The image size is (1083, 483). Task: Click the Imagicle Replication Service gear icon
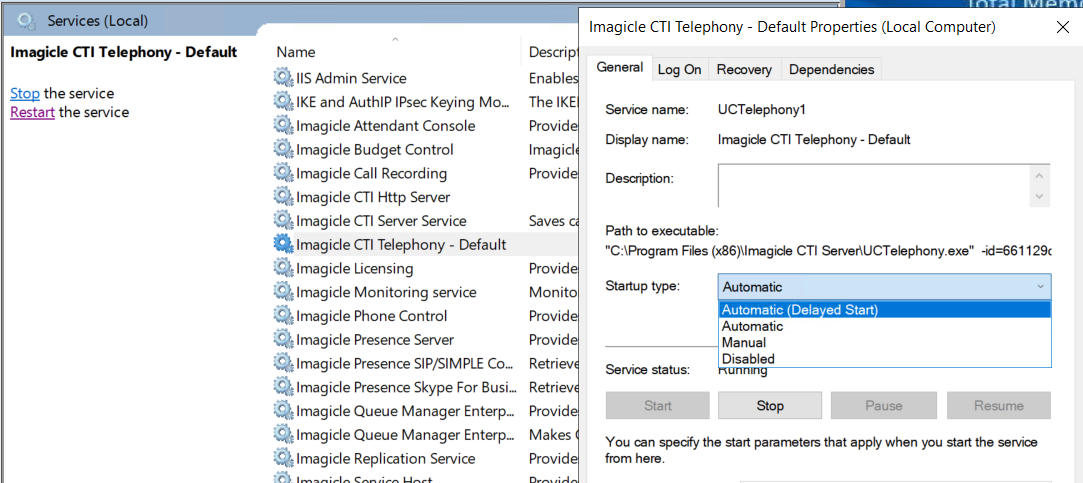(x=284, y=459)
